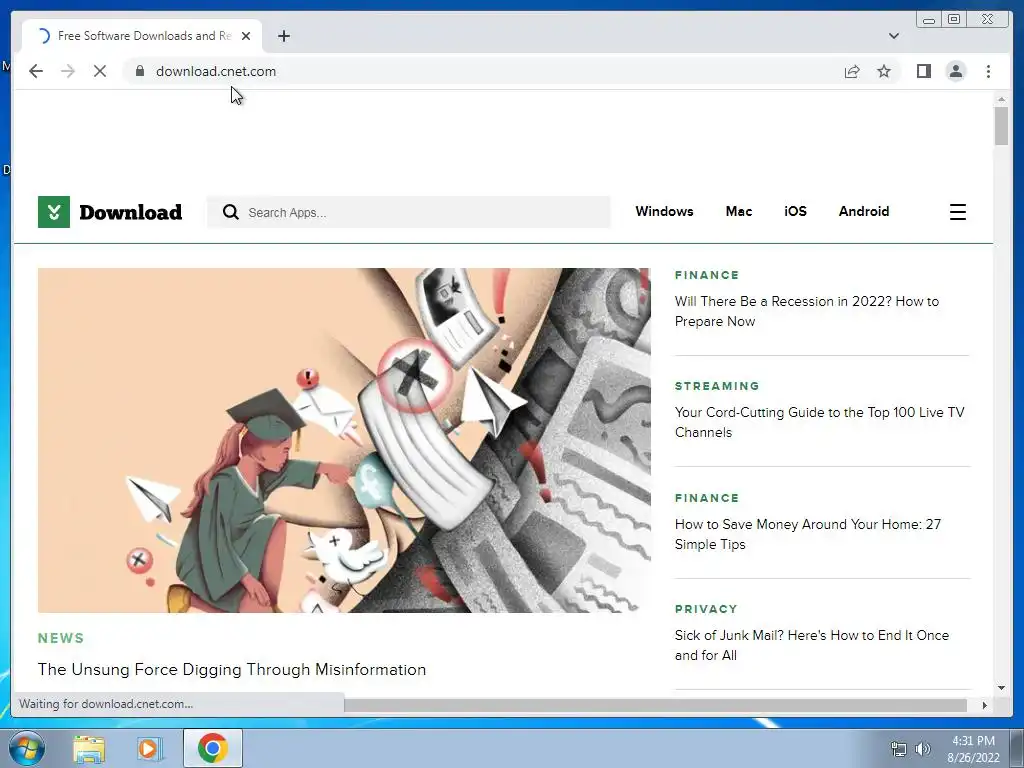This screenshot has height=768, width=1024.
Task: Open Chrome's three-dot menu
Action: tap(988, 71)
